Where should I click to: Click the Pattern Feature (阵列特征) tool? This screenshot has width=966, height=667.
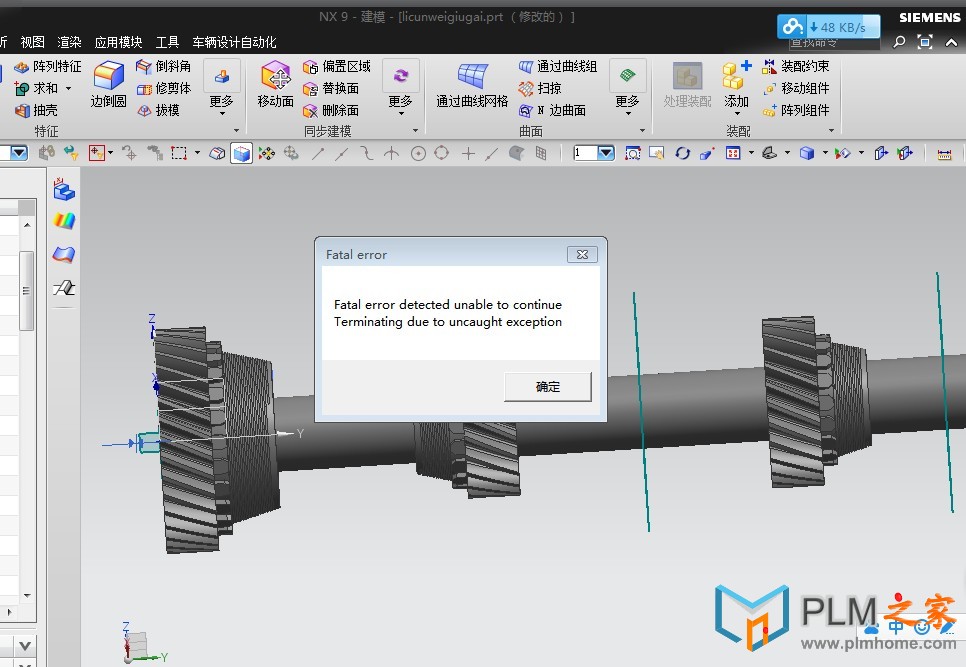pos(48,67)
